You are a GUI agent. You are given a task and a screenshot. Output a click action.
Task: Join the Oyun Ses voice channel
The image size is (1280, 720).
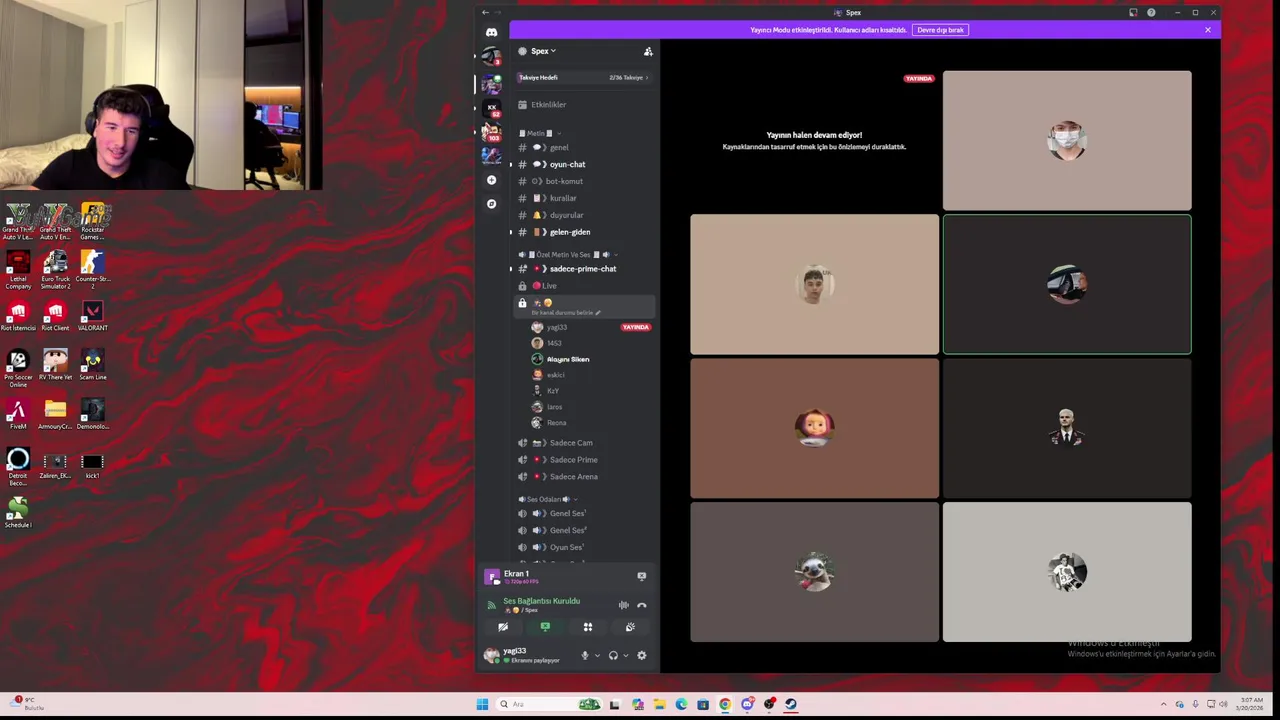(585, 547)
